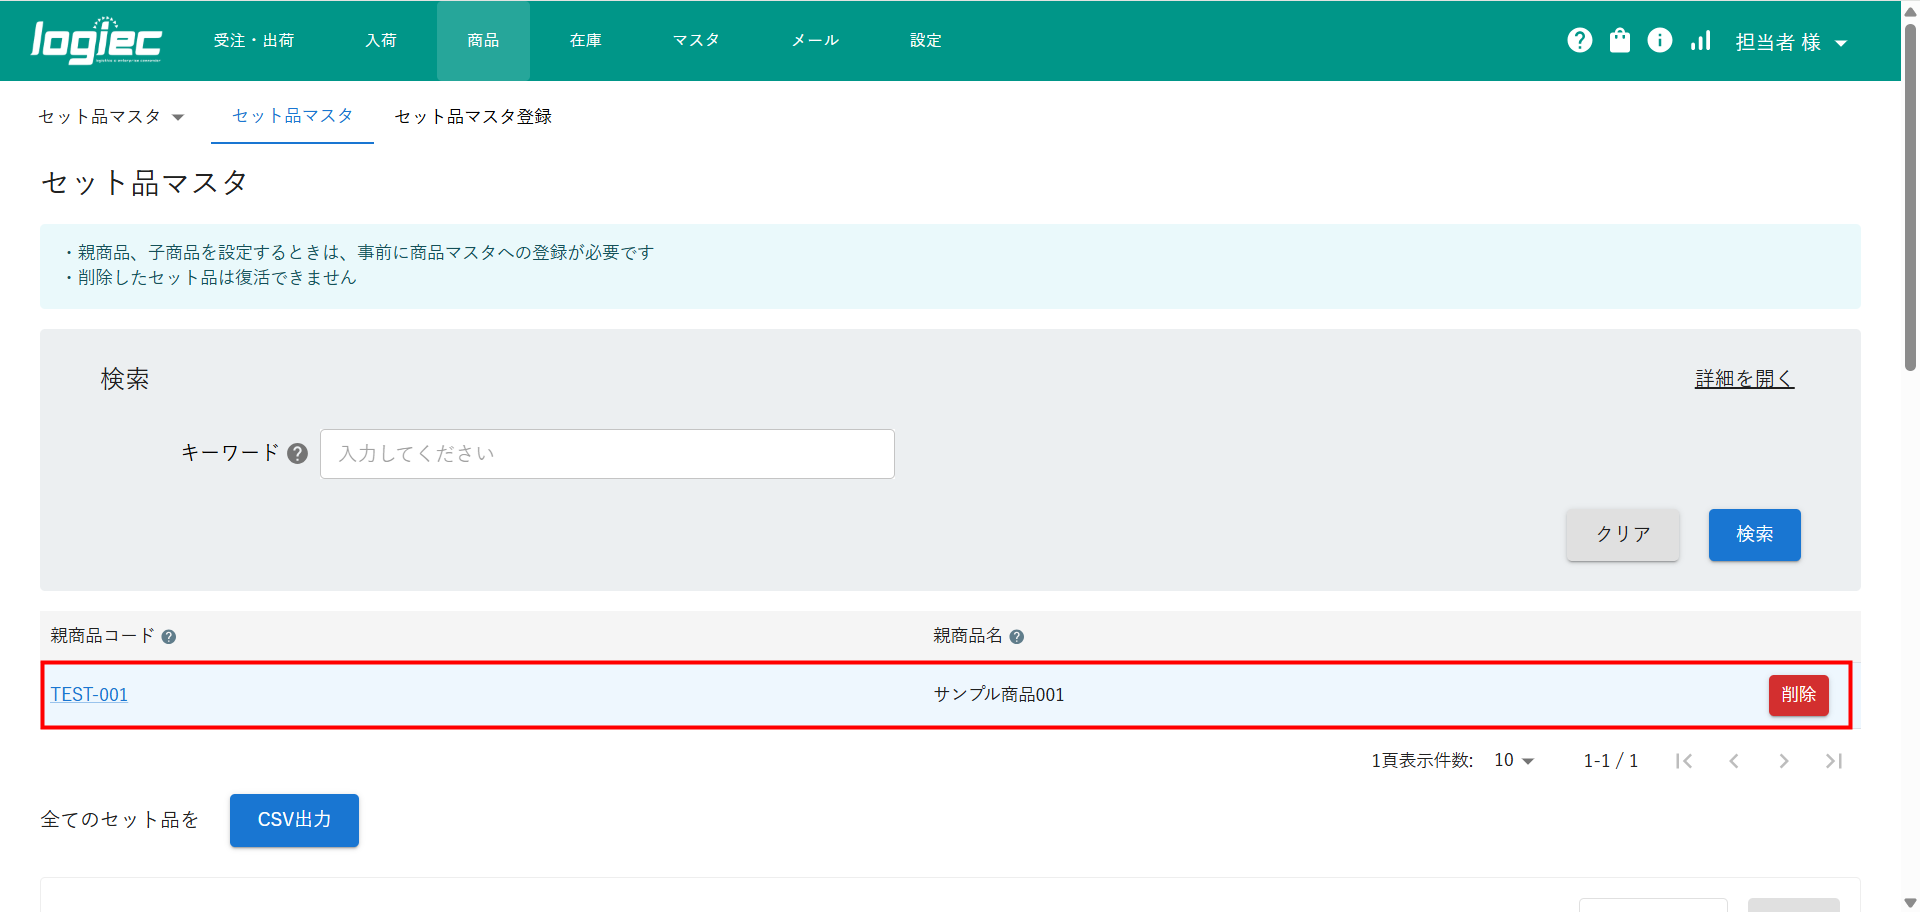This screenshot has width=1920, height=912.
Task: Delete the TEST-001 row with 削除
Action: (x=1798, y=695)
